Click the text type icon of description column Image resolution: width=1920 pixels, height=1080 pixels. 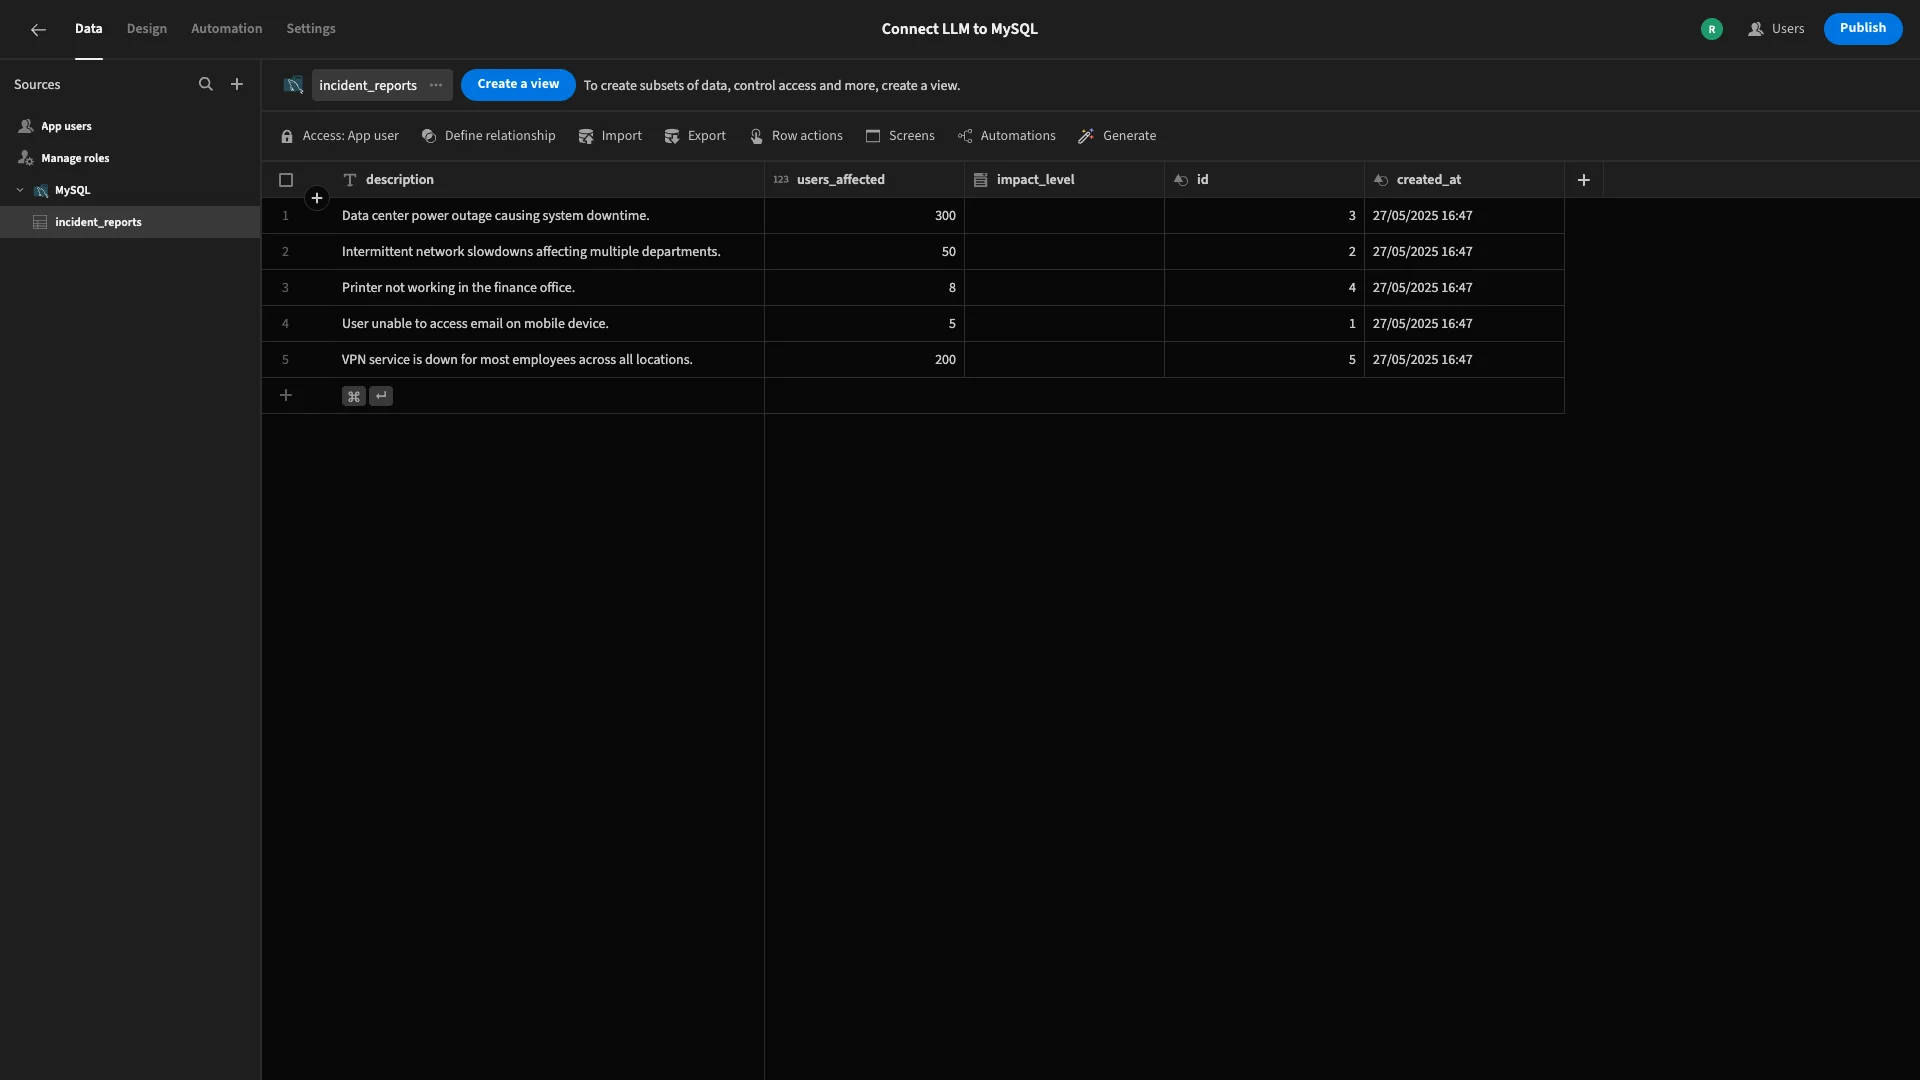tap(350, 181)
